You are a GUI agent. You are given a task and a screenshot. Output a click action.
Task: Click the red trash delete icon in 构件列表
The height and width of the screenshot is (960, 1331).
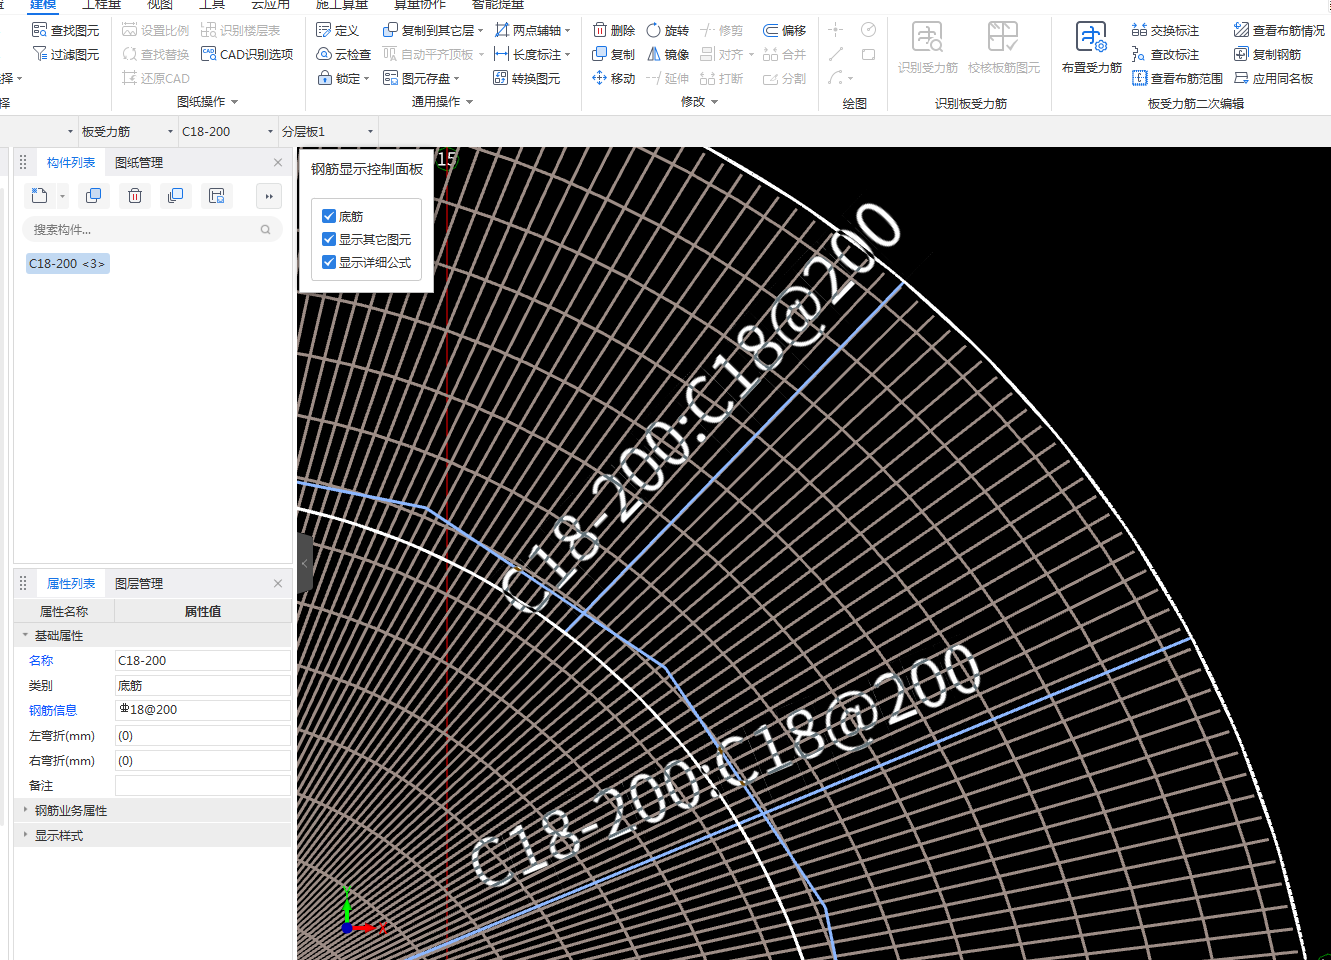point(135,196)
